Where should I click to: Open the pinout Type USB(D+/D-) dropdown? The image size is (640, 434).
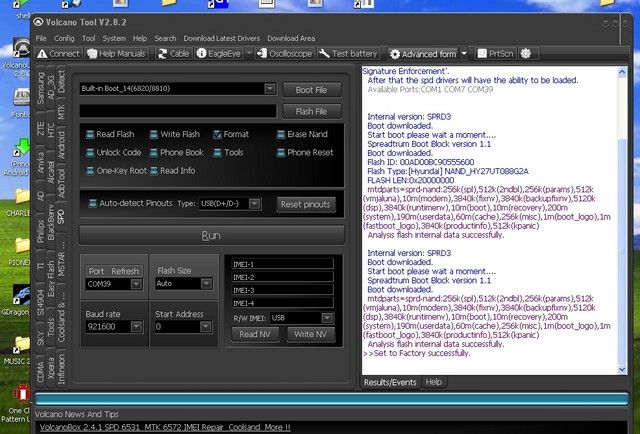254,203
